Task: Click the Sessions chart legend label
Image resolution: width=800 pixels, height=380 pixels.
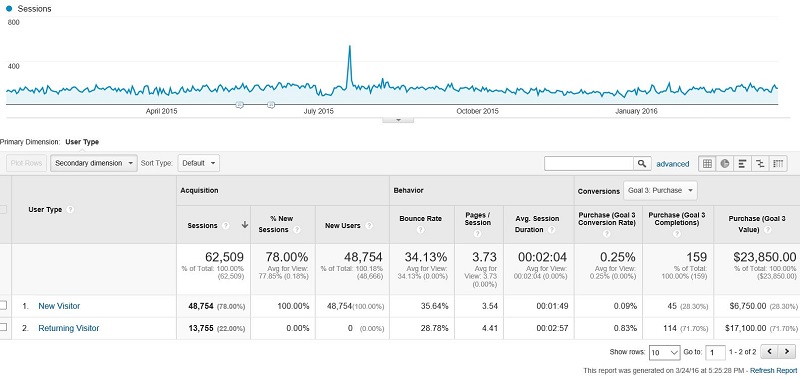Action: point(34,9)
